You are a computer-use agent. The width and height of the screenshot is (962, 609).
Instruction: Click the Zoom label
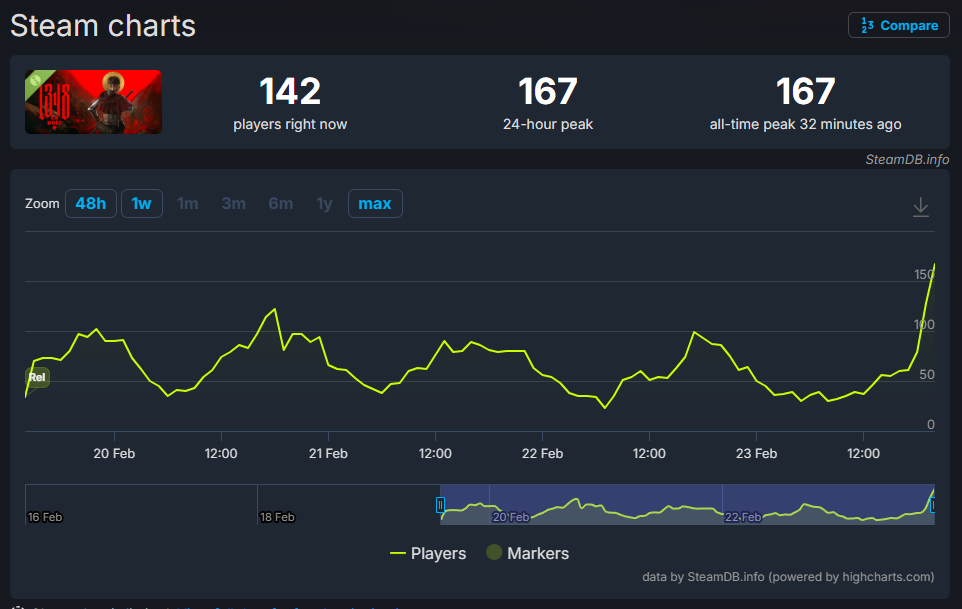(42, 204)
